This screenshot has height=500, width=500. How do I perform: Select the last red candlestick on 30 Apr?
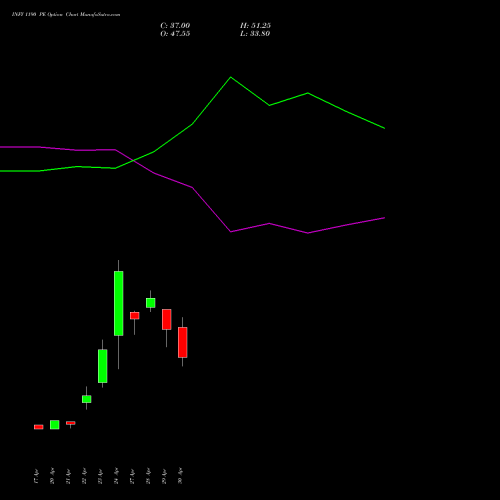183,342
